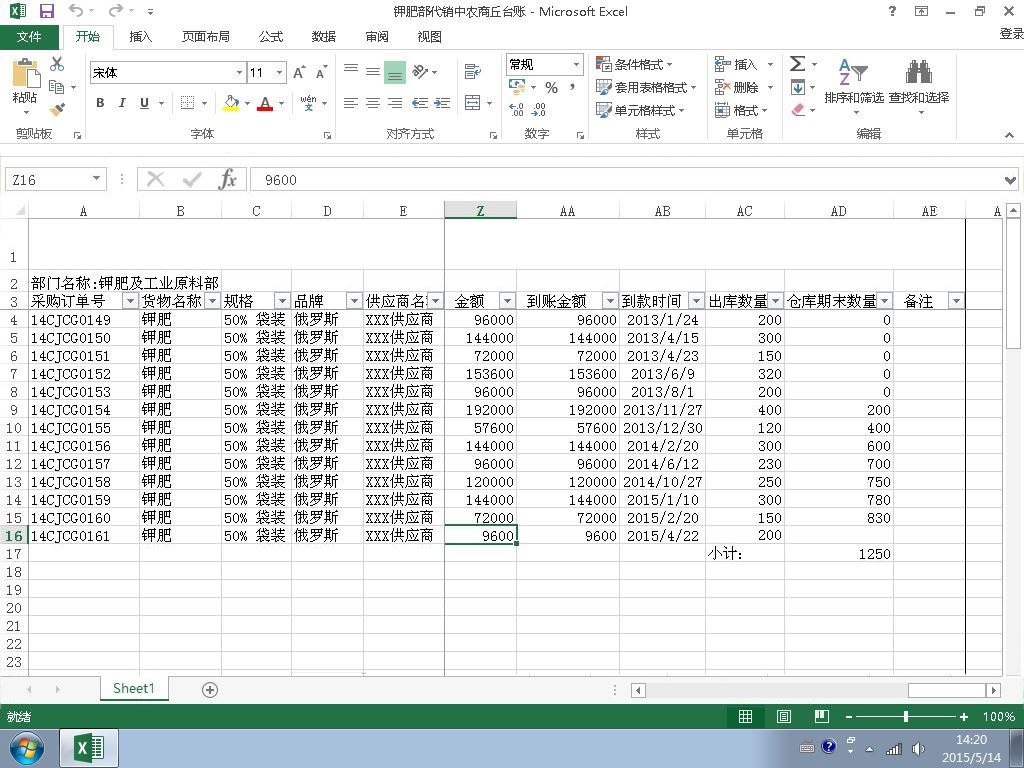Switch to the 公式 ribbon tab

[271, 37]
